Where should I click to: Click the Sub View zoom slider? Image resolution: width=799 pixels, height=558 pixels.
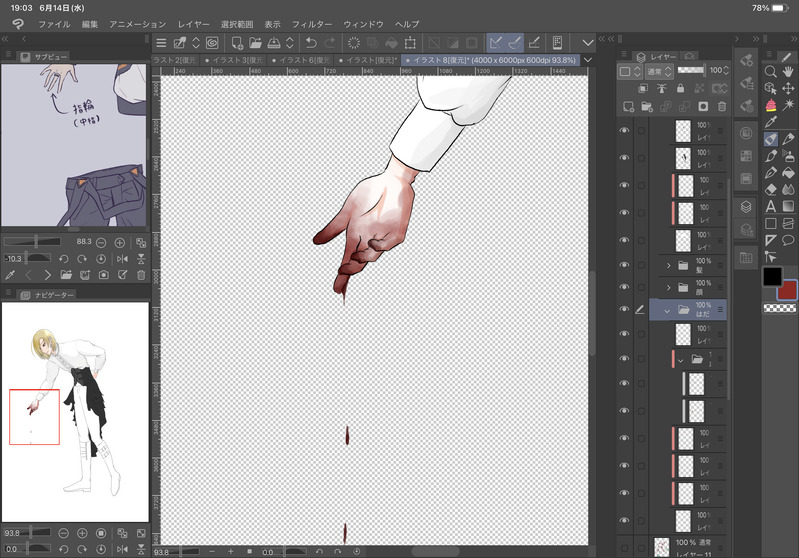point(32,242)
